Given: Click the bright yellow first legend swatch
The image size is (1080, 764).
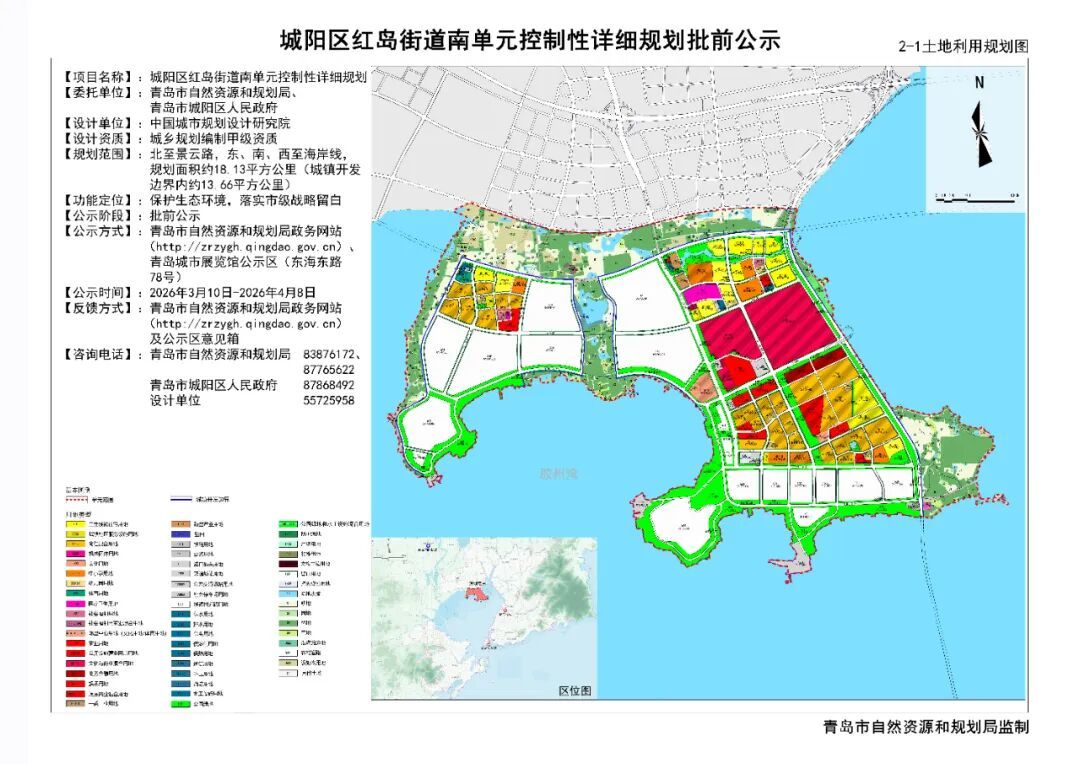Looking at the screenshot, I should (76, 524).
